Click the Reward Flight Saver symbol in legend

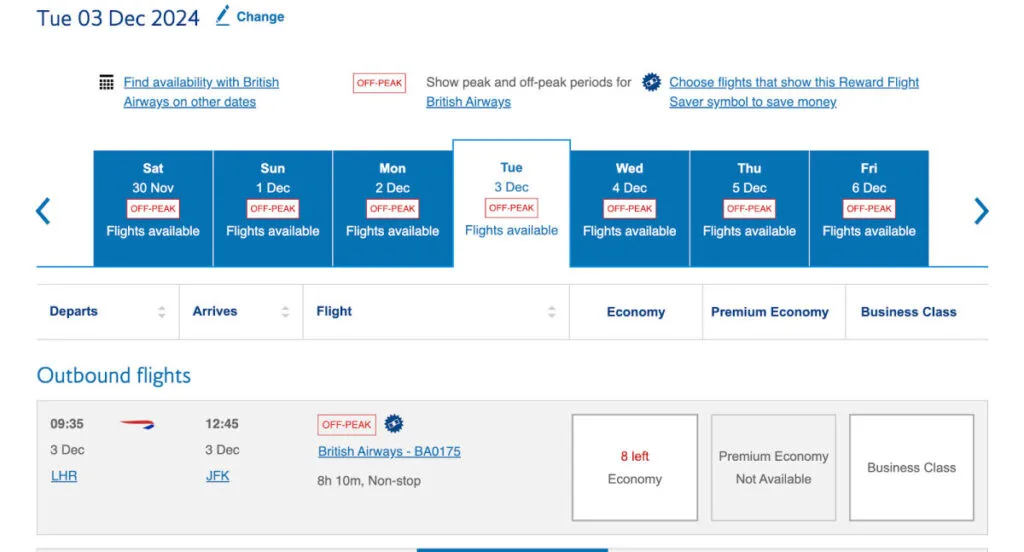point(651,82)
